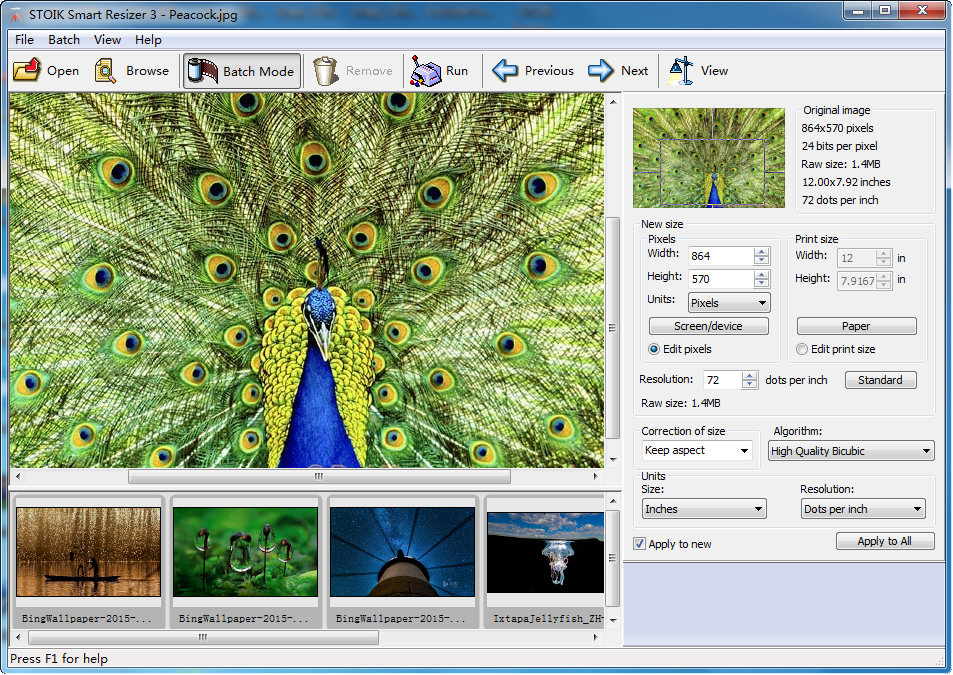Open the Help menu

coord(148,40)
